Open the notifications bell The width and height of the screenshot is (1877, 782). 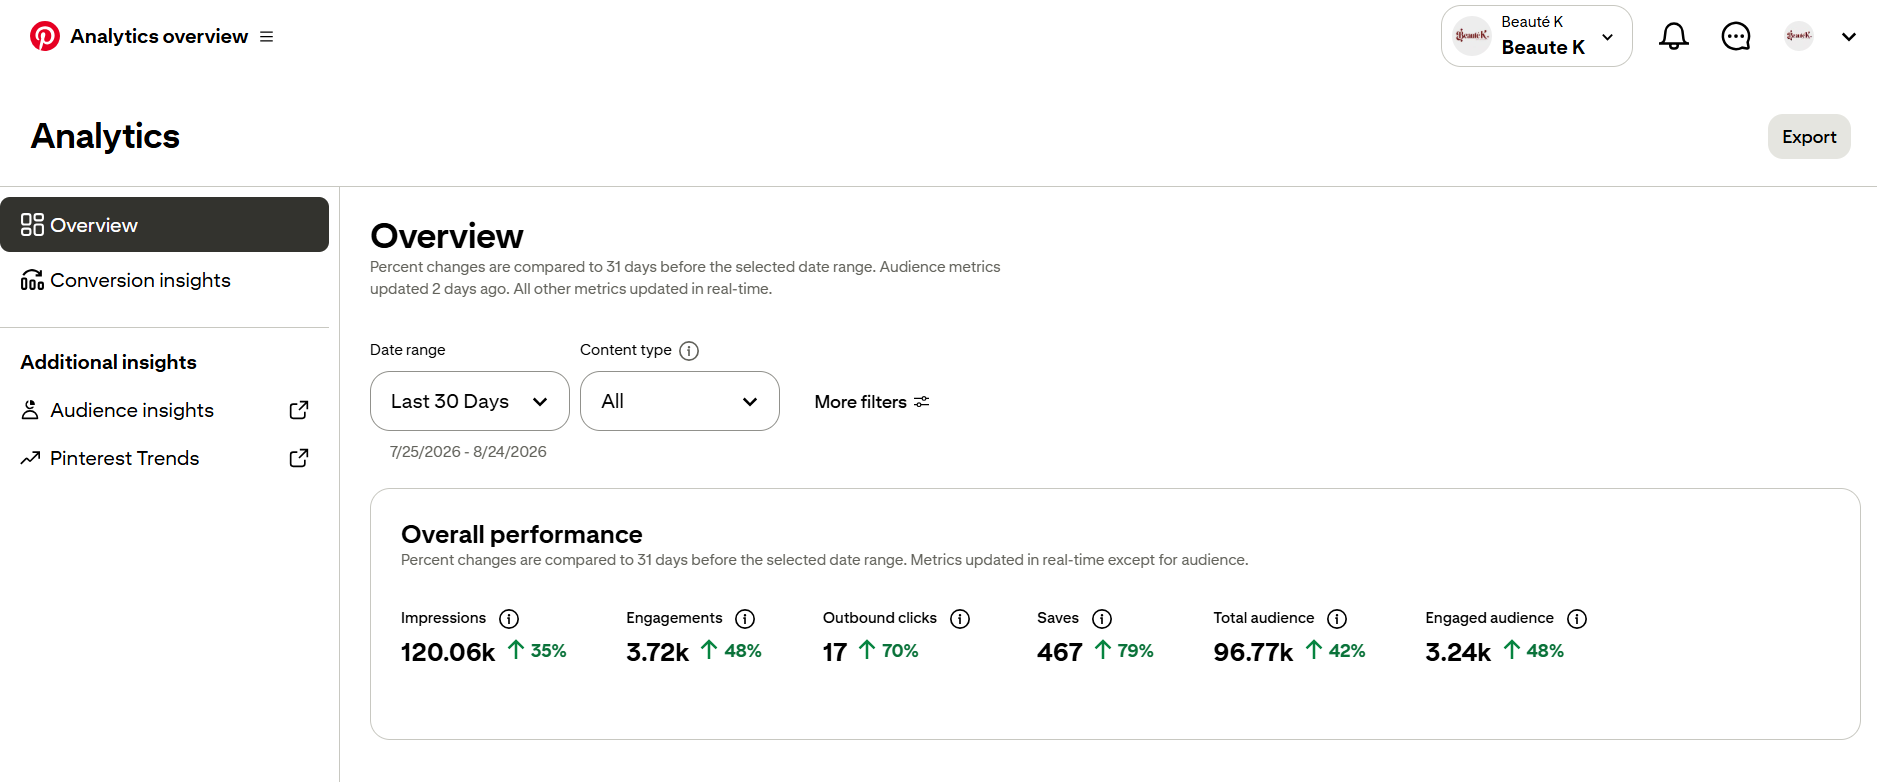tap(1674, 36)
